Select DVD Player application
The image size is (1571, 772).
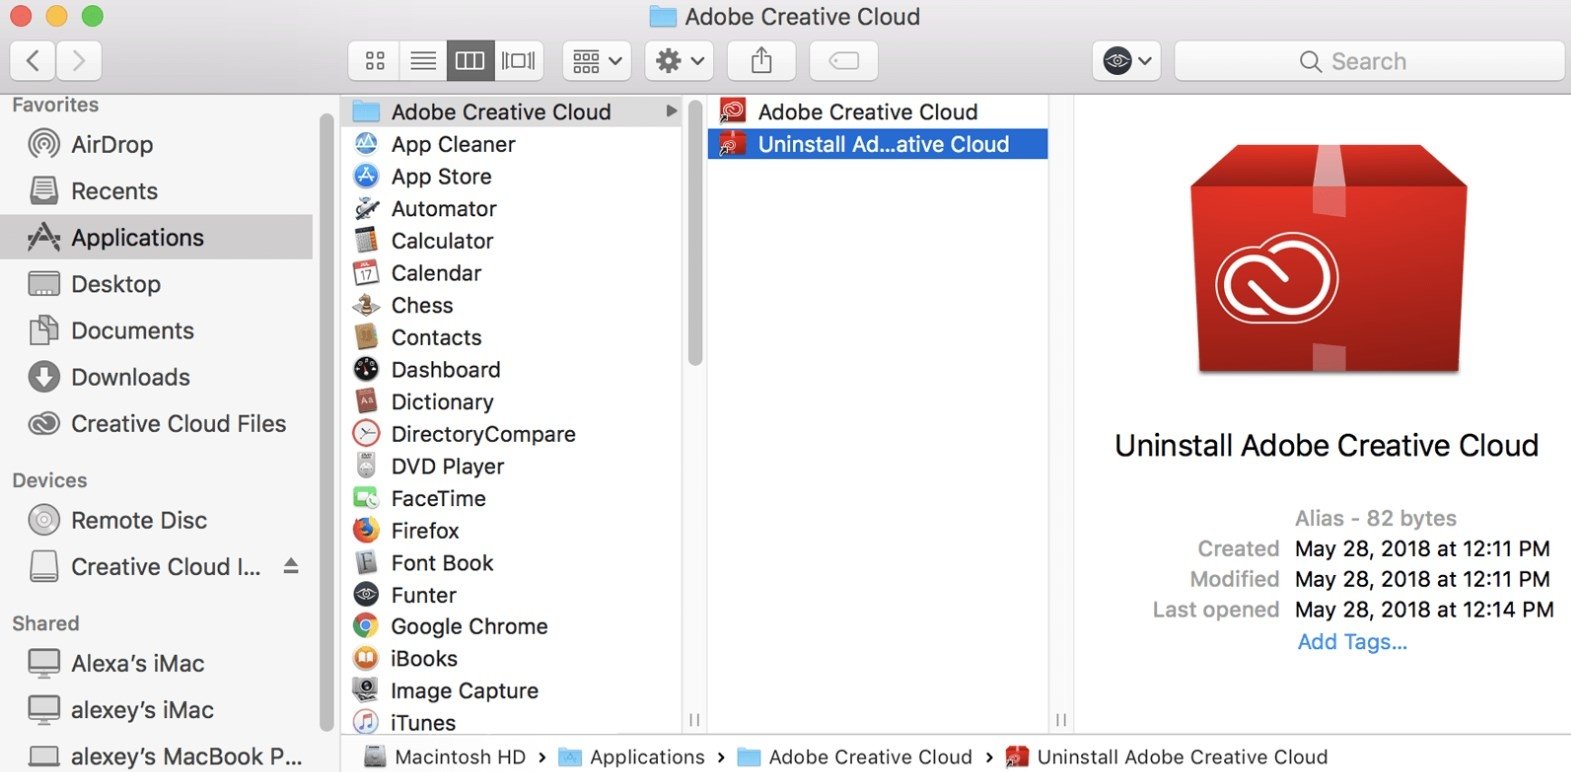coord(512,466)
